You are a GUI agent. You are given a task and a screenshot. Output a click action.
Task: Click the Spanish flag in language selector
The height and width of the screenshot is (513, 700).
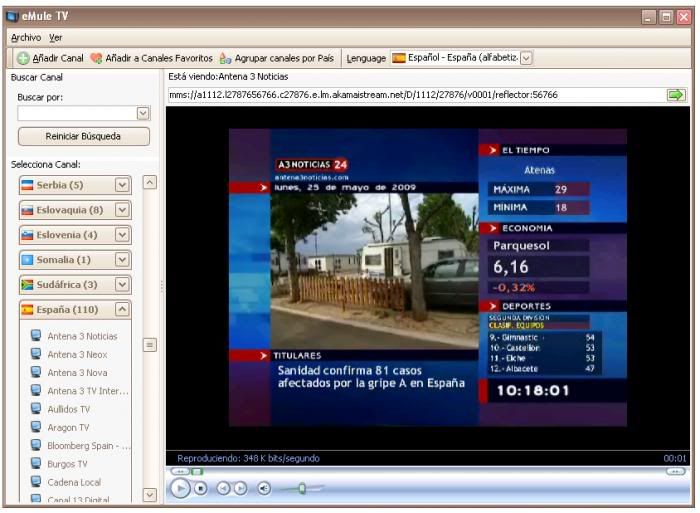pyautogui.click(x=399, y=58)
